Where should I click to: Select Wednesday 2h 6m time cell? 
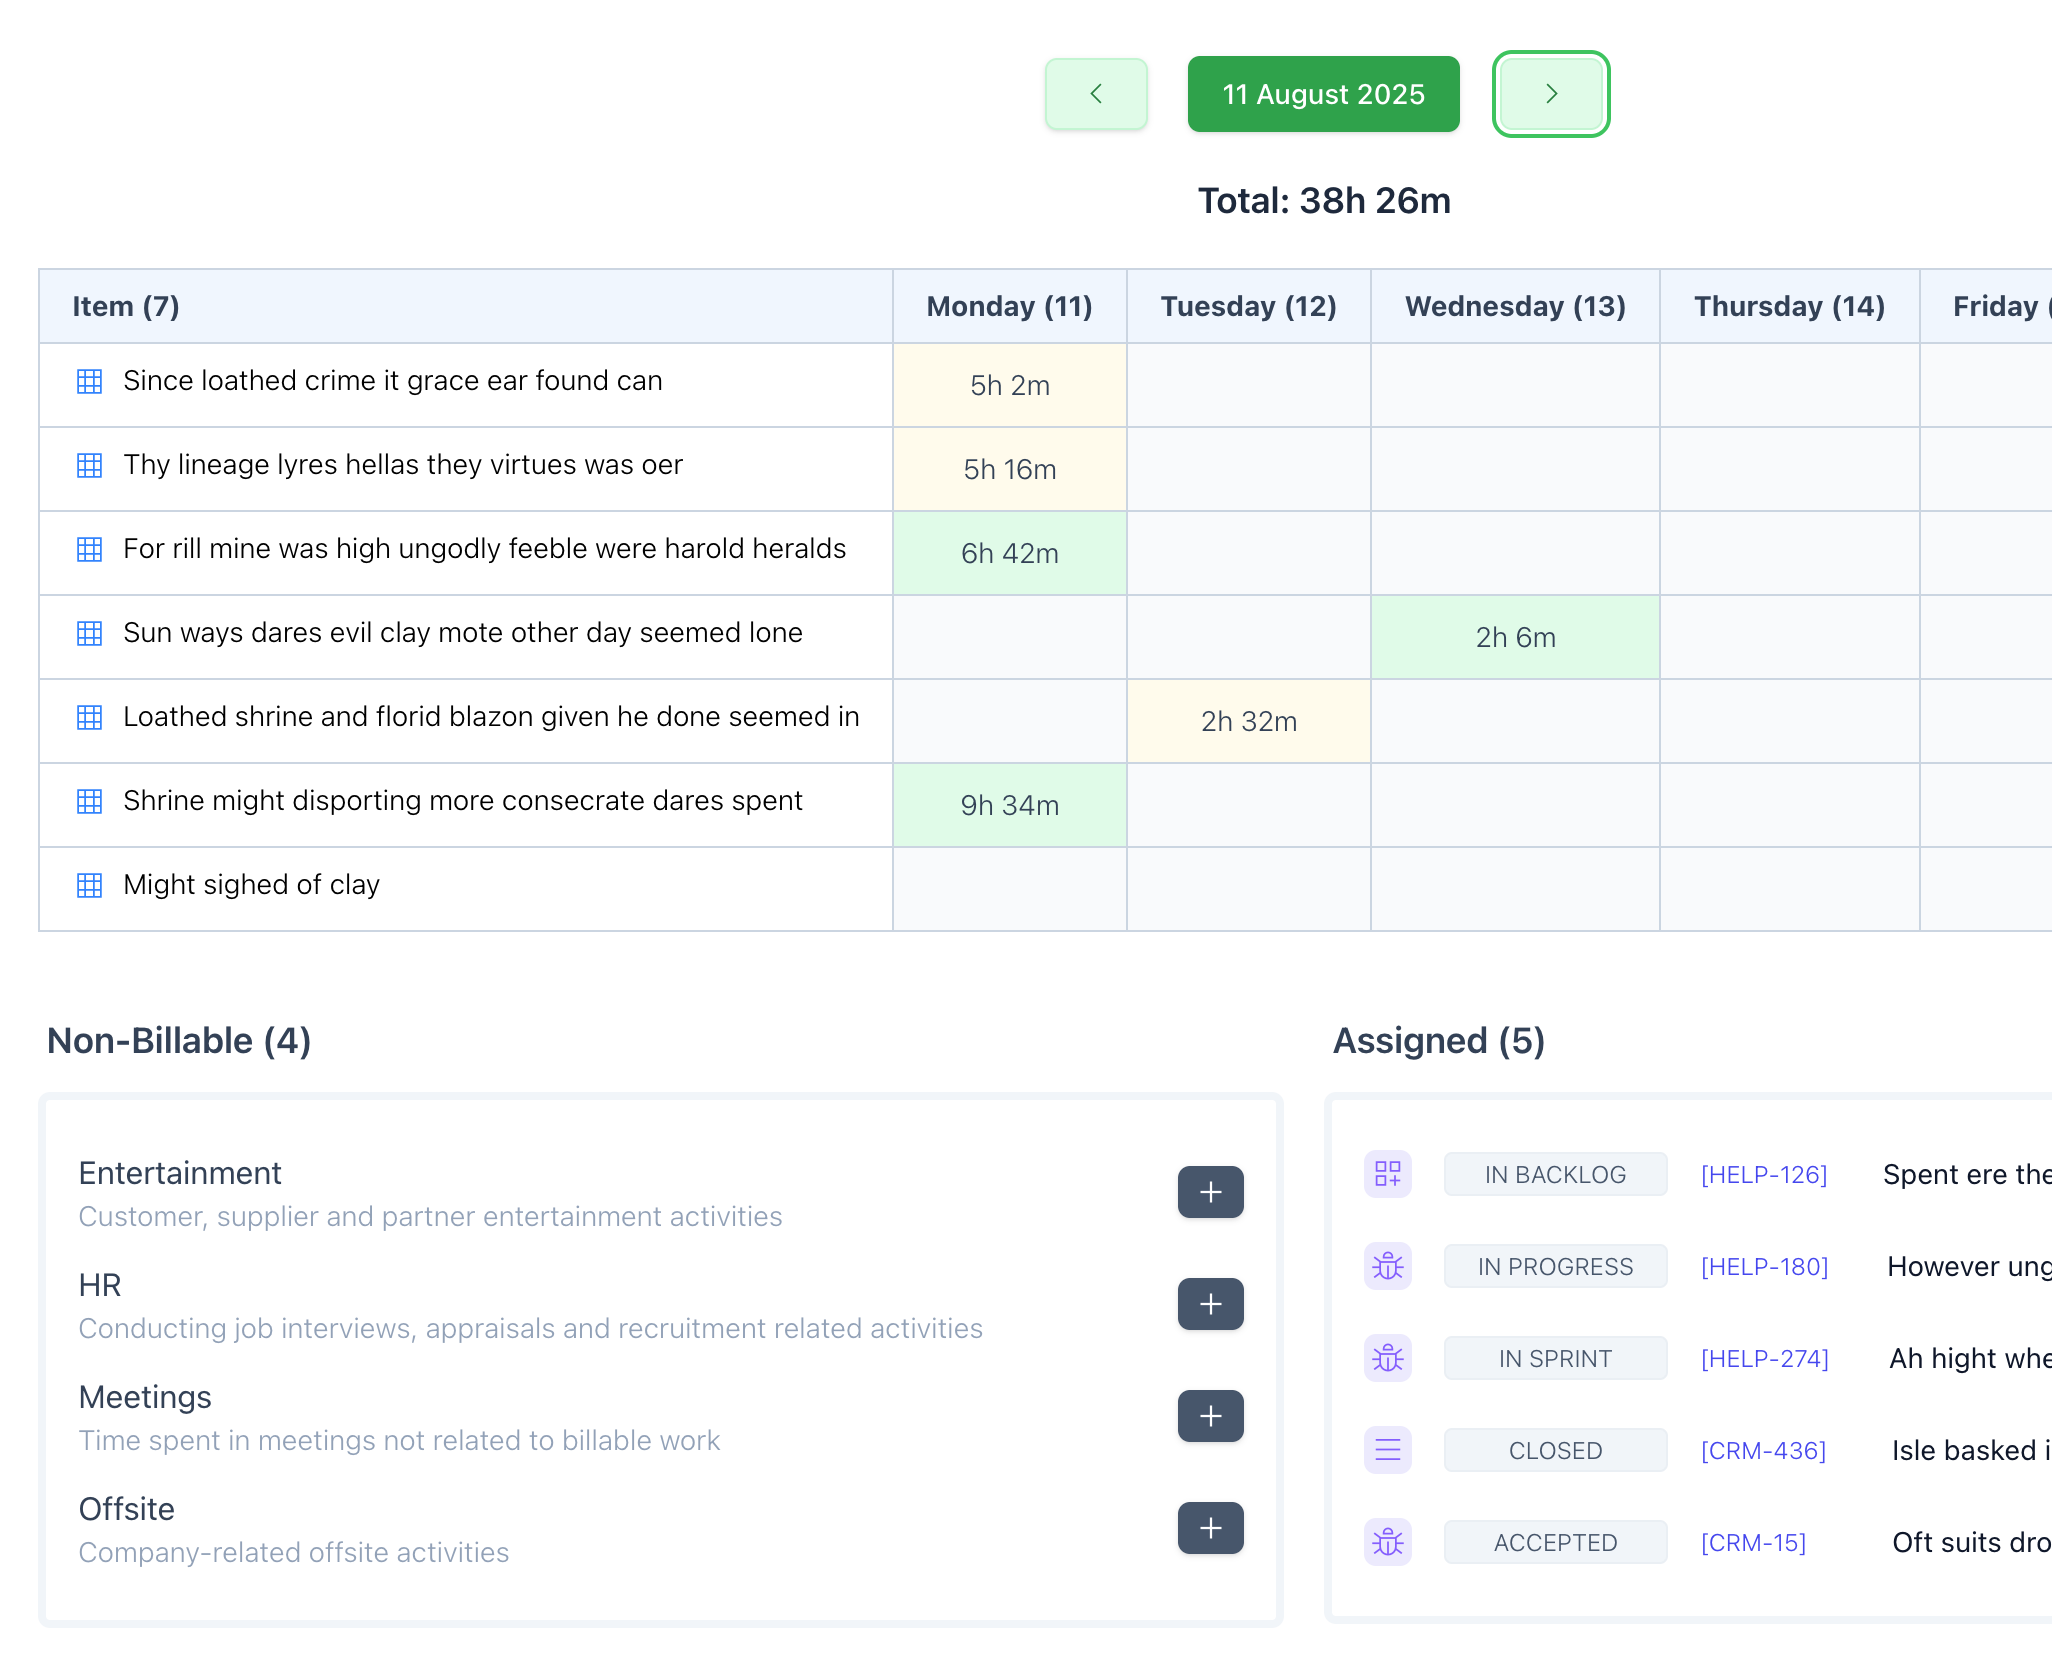[x=1515, y=637]
